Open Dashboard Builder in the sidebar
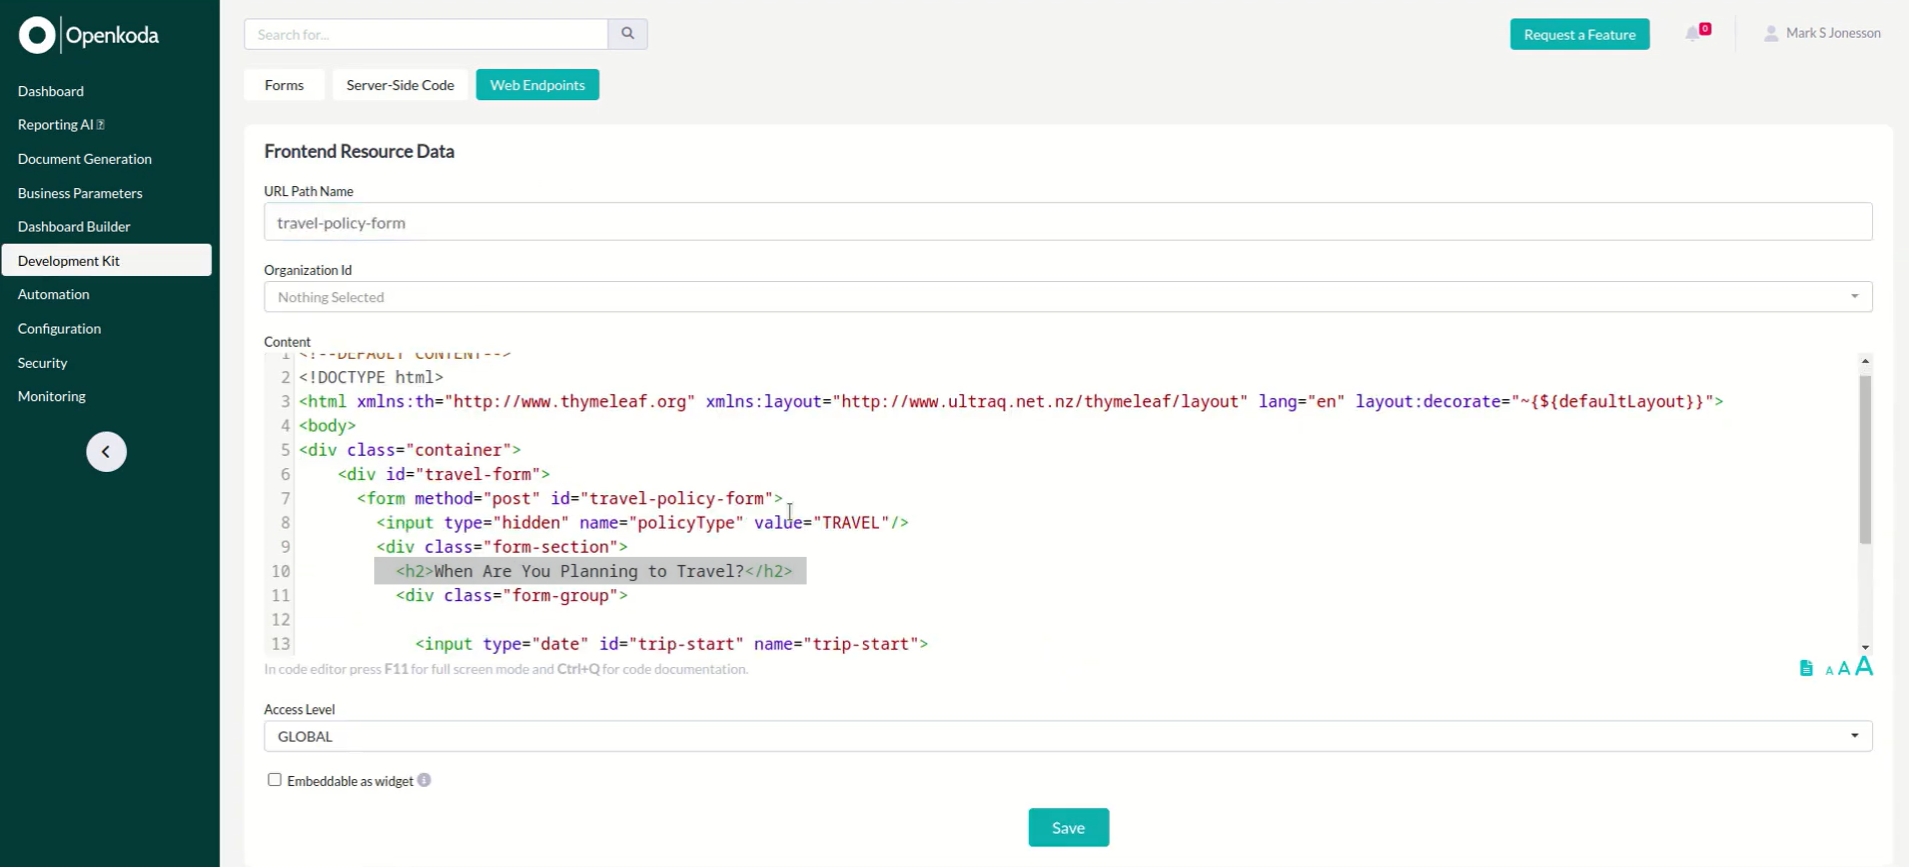 point(74,227)
